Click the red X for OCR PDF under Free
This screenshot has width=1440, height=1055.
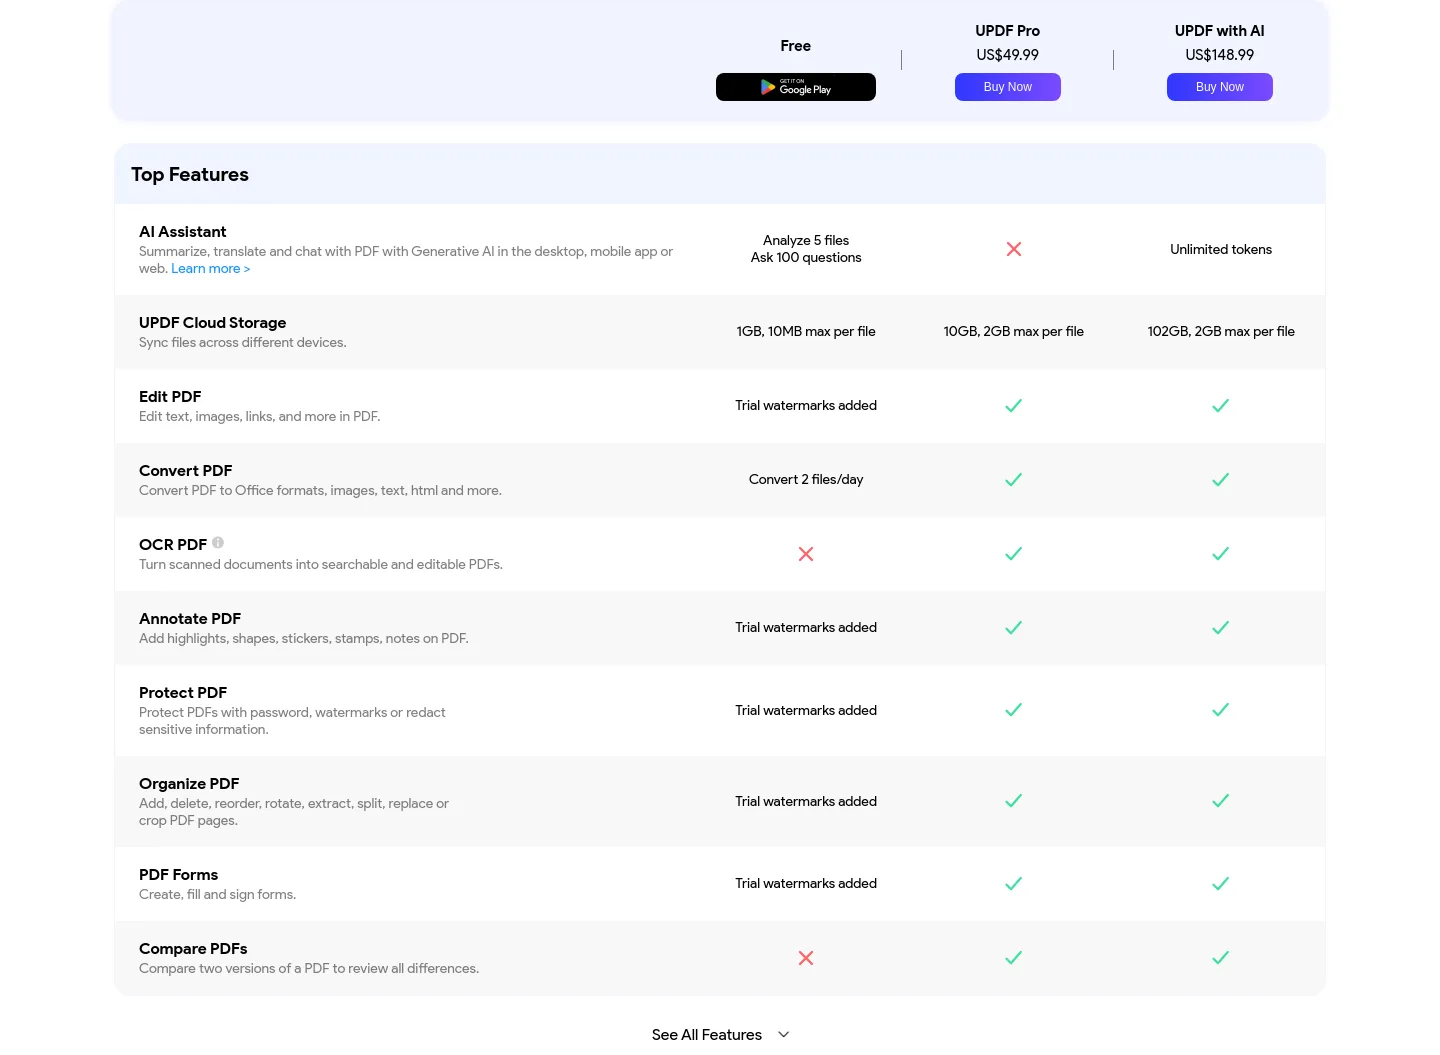click(x=806, y=554)
